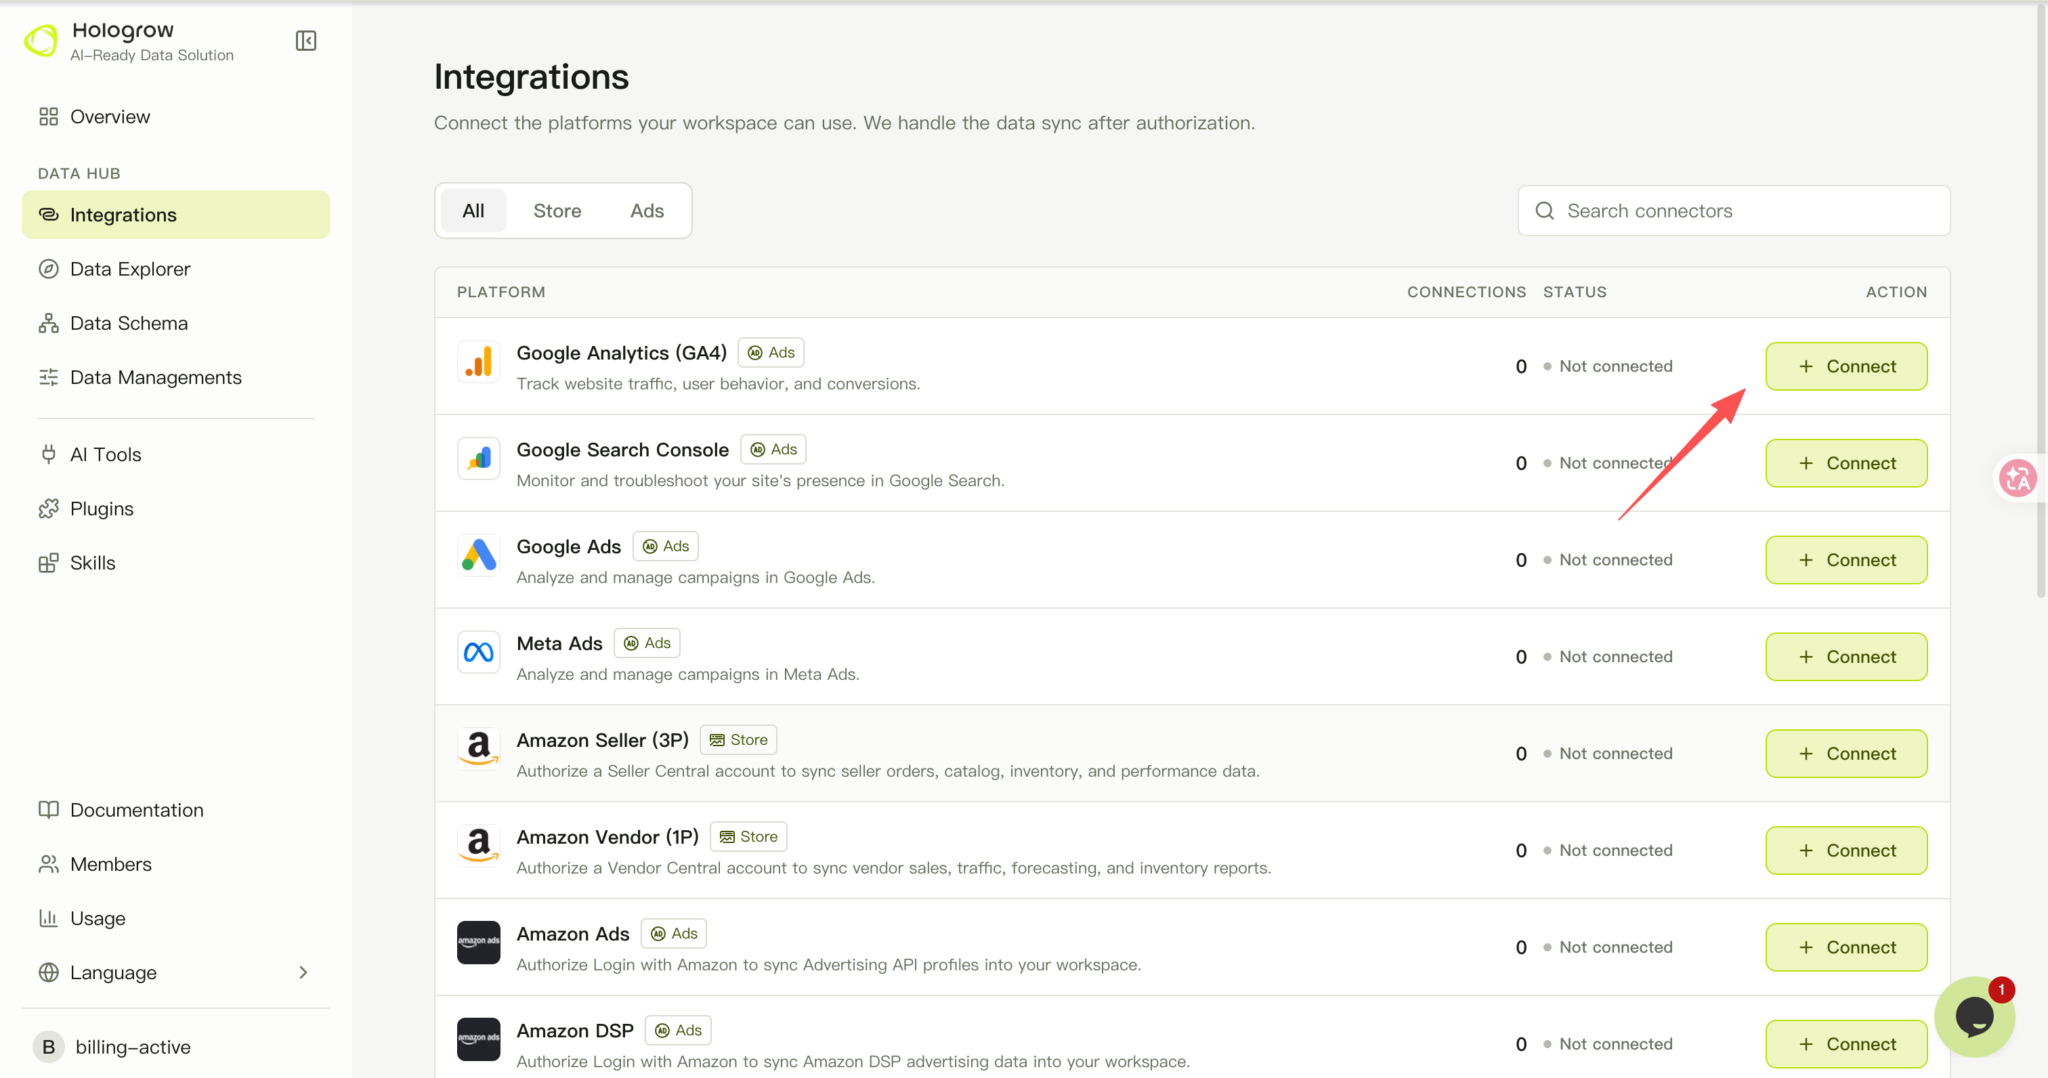The image size is (2048, 1078).
Task: Click the Amazon DSP black logo
Action: click(479, 1040)
